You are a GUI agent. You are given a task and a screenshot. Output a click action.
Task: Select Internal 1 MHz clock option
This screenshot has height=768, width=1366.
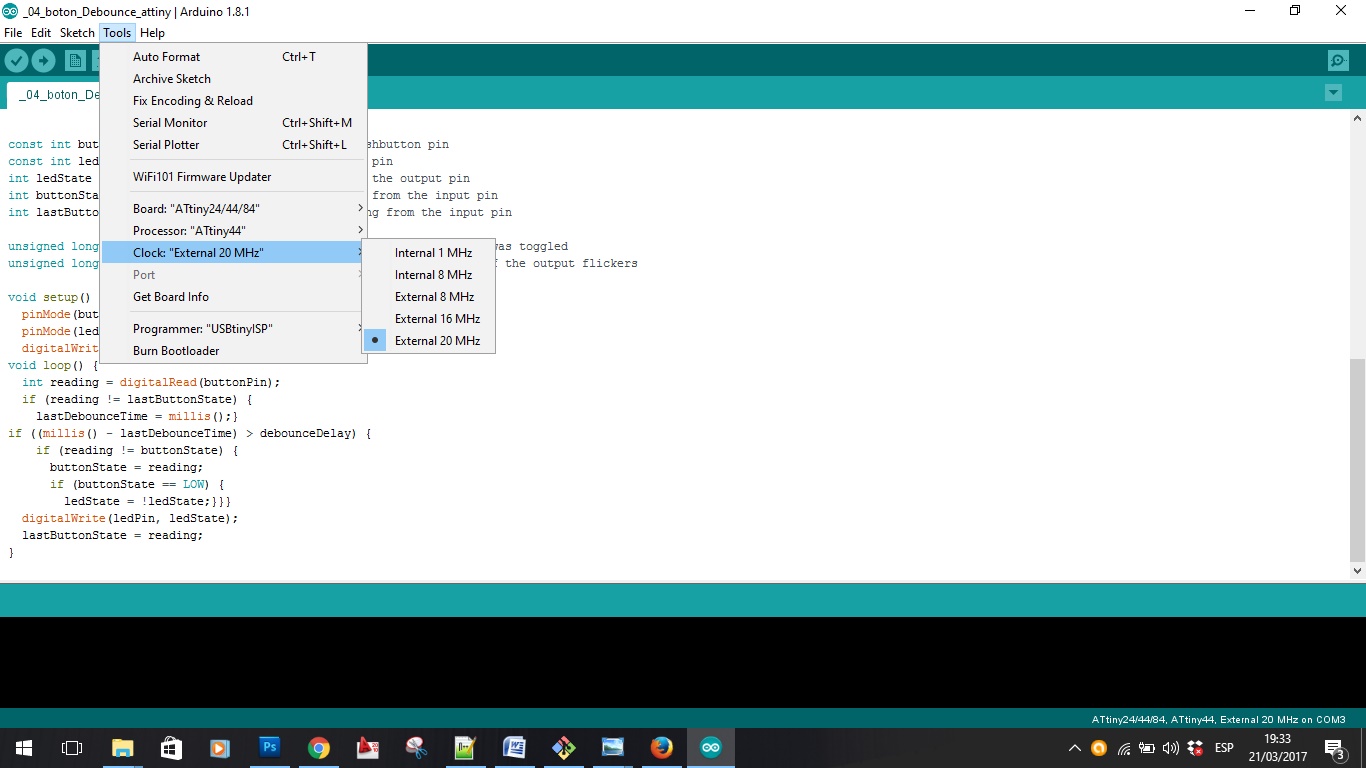click(428, 253)
